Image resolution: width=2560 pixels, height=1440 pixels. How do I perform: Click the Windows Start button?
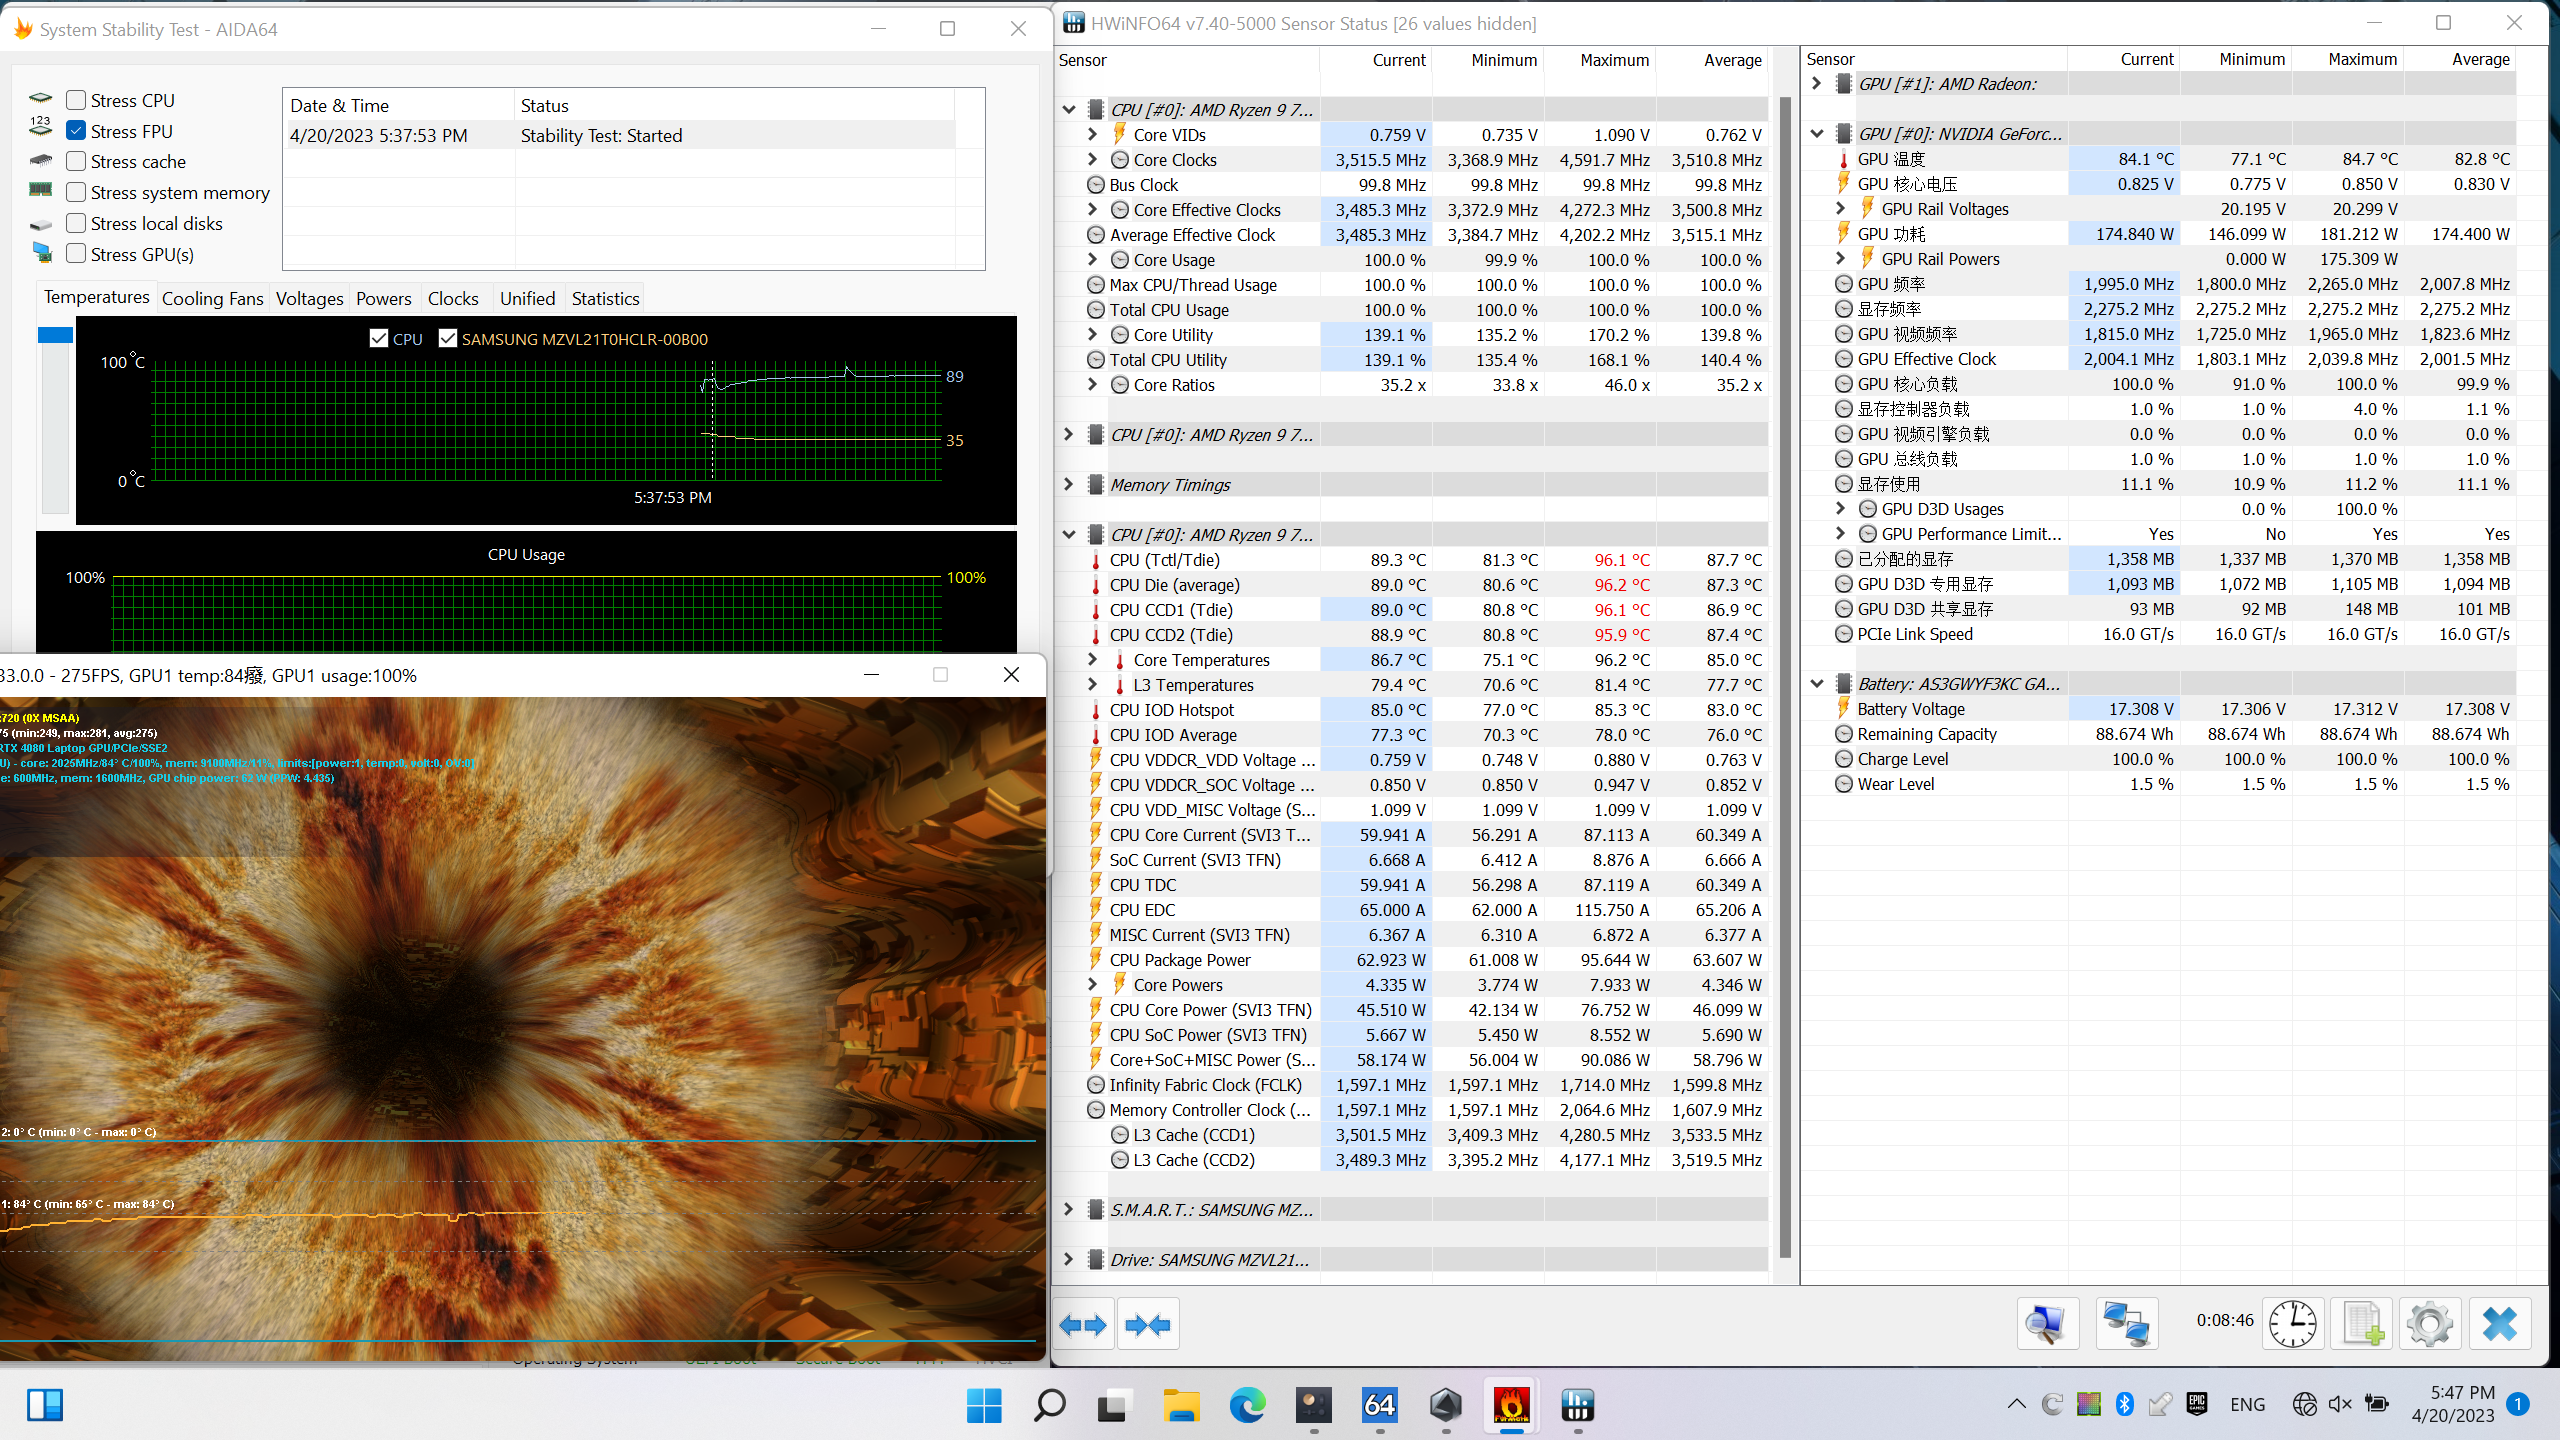984,1405
